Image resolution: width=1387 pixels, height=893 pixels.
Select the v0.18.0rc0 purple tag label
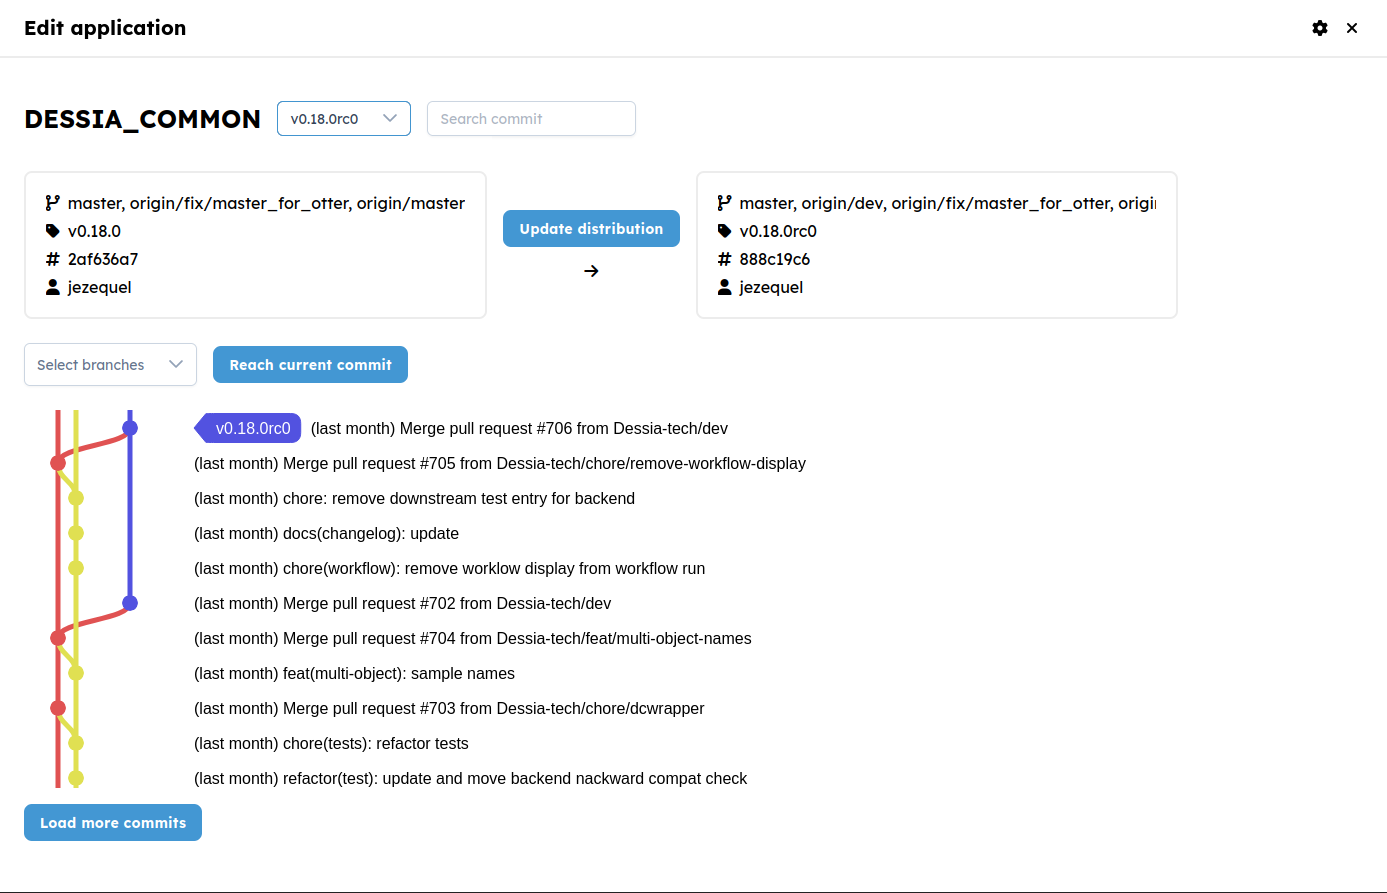pyautogui.click(x=248, y=428)
